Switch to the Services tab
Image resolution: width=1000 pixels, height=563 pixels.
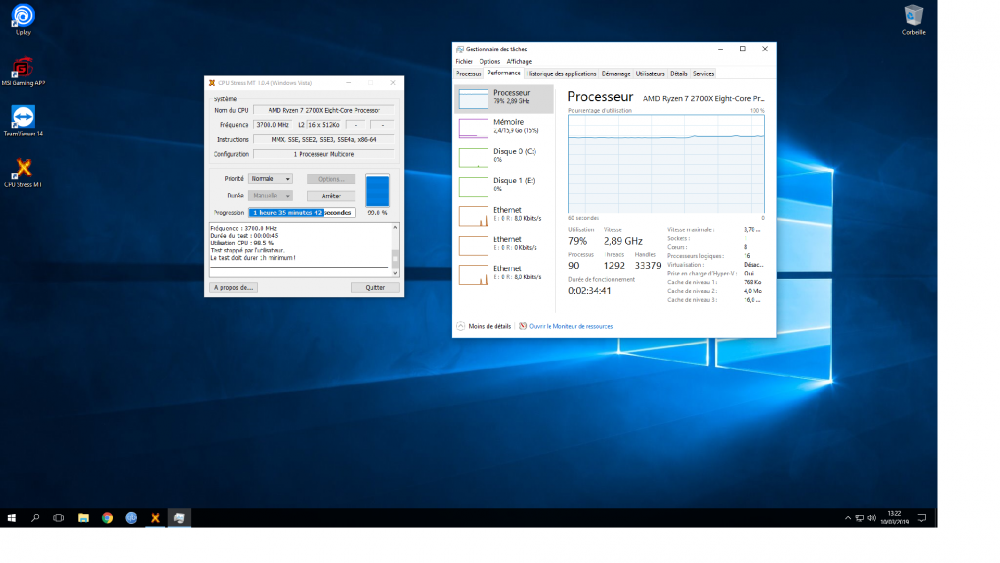pyautogui.click(x=703, y=73)
